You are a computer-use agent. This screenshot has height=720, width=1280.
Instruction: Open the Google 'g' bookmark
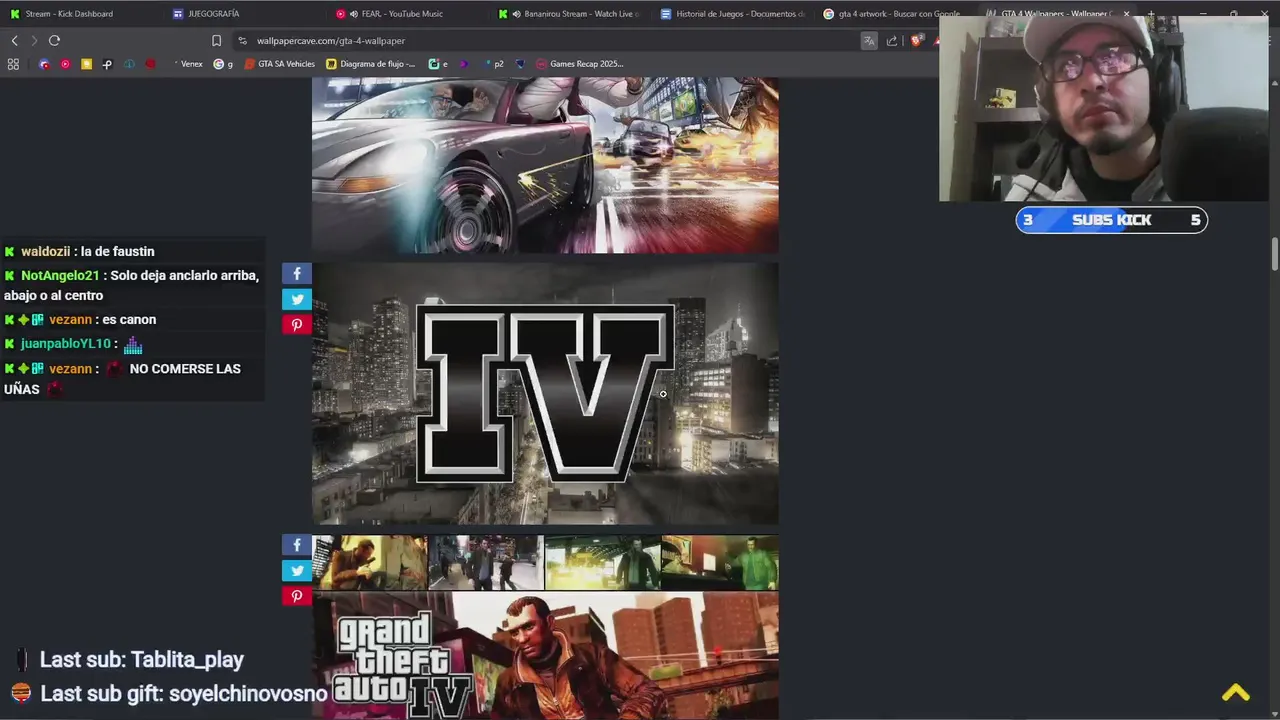(223, 64)
